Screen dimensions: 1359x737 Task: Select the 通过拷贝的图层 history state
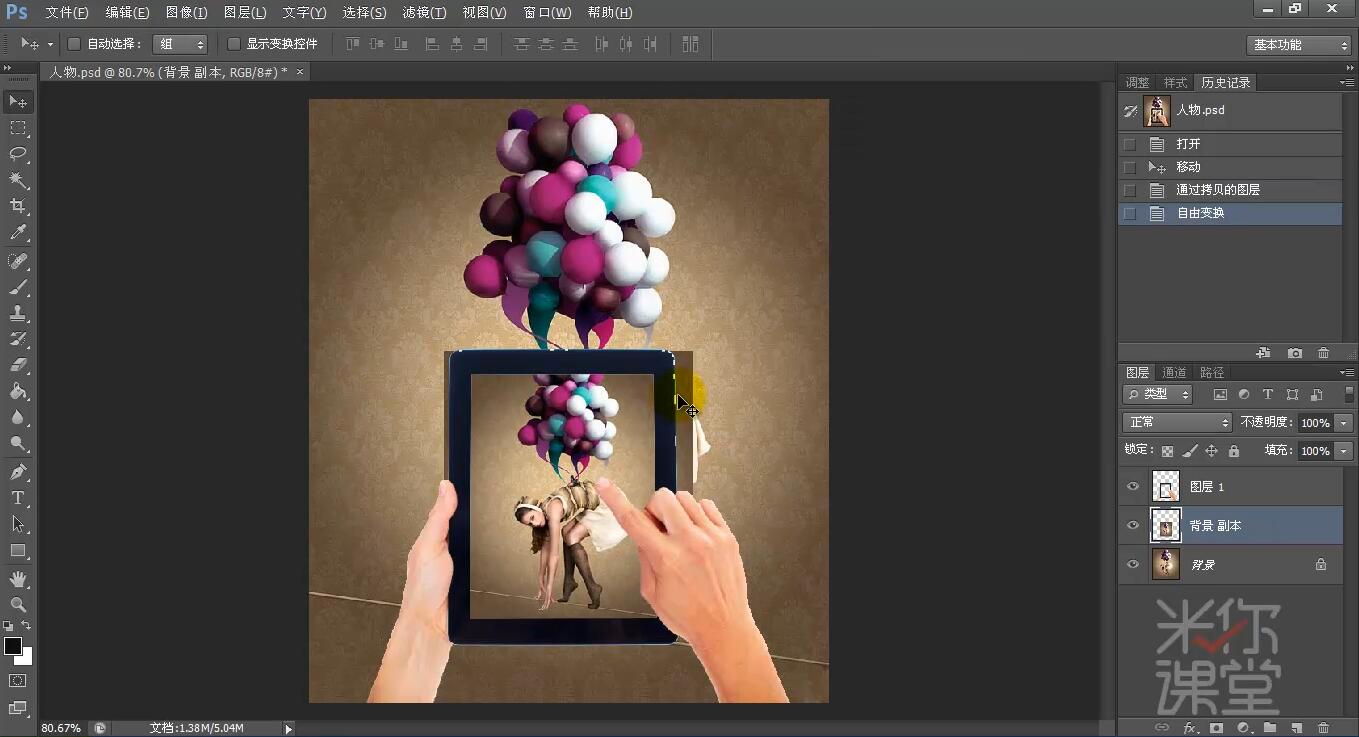[1217, 190]
